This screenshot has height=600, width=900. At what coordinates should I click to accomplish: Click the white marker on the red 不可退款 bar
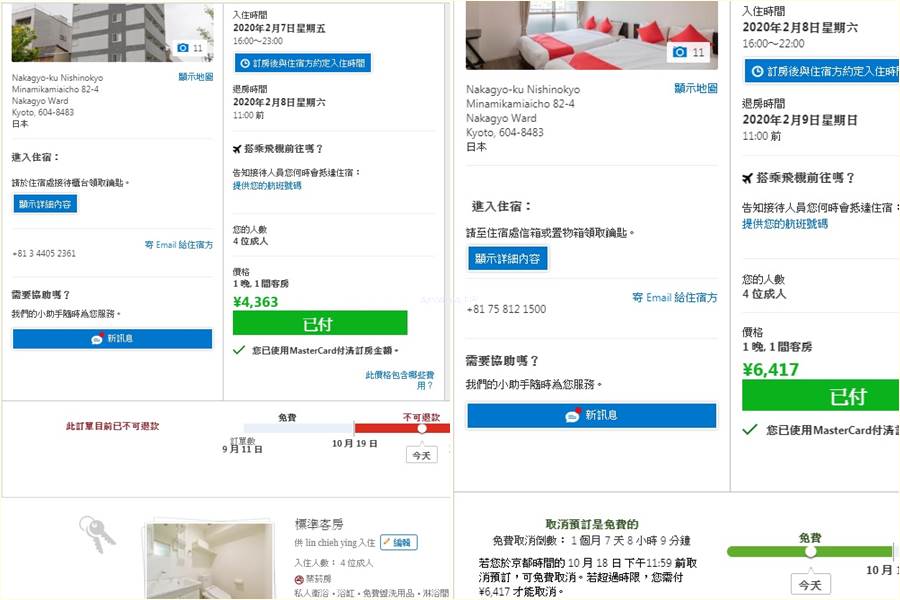[x=422, y=427]
